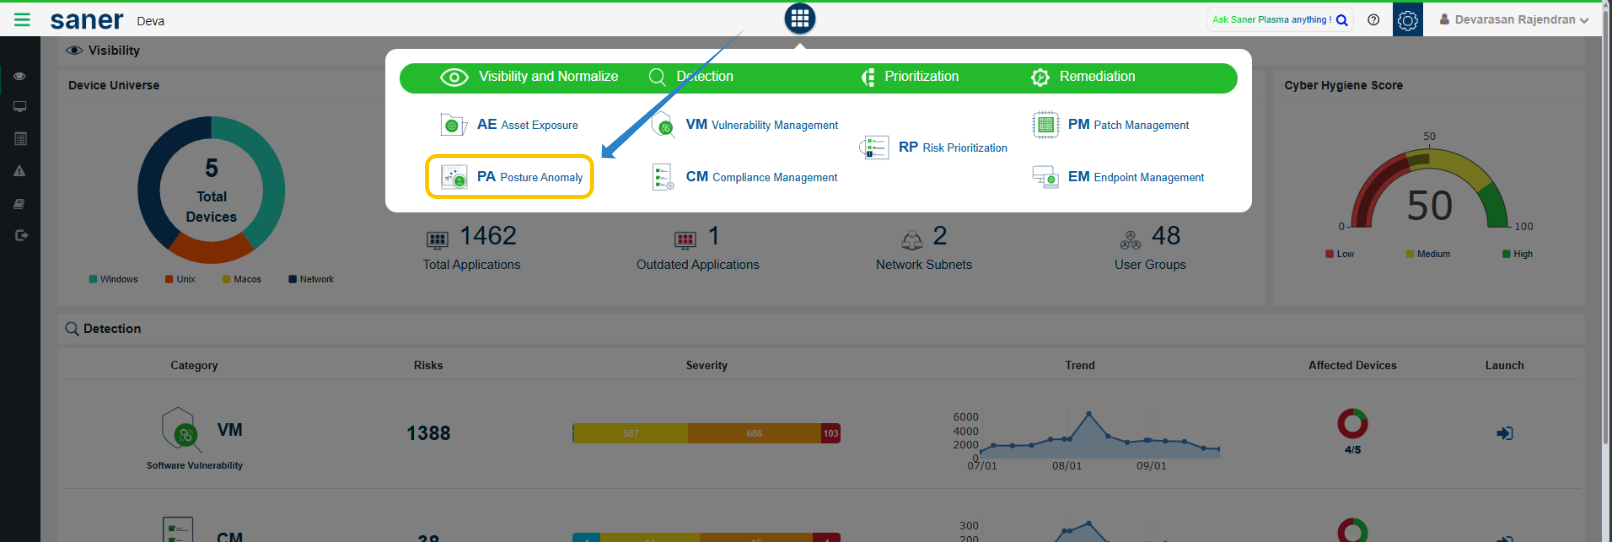Viewport: 1612px width, 542px height.
Task: Toggle Macos legend in Device Universe chart
Action: (x=241, y=279)
